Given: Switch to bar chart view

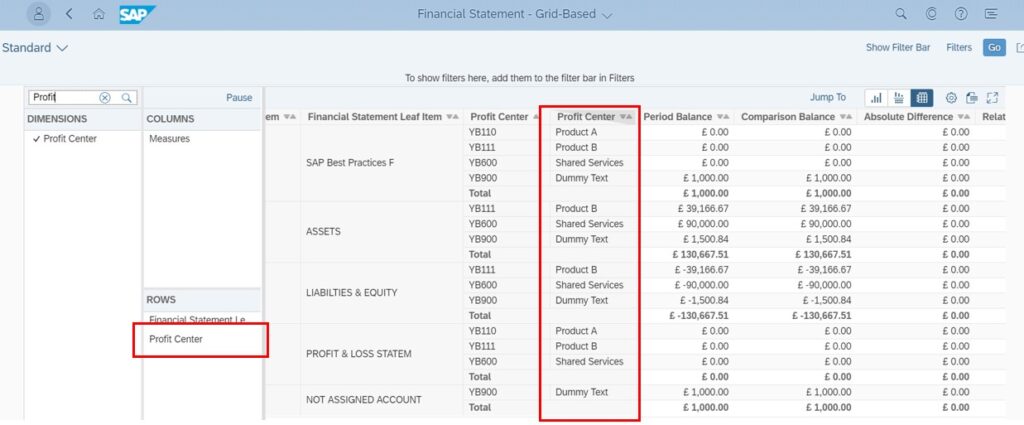Looking at the screenshot, I should click(x=876, y=98).
